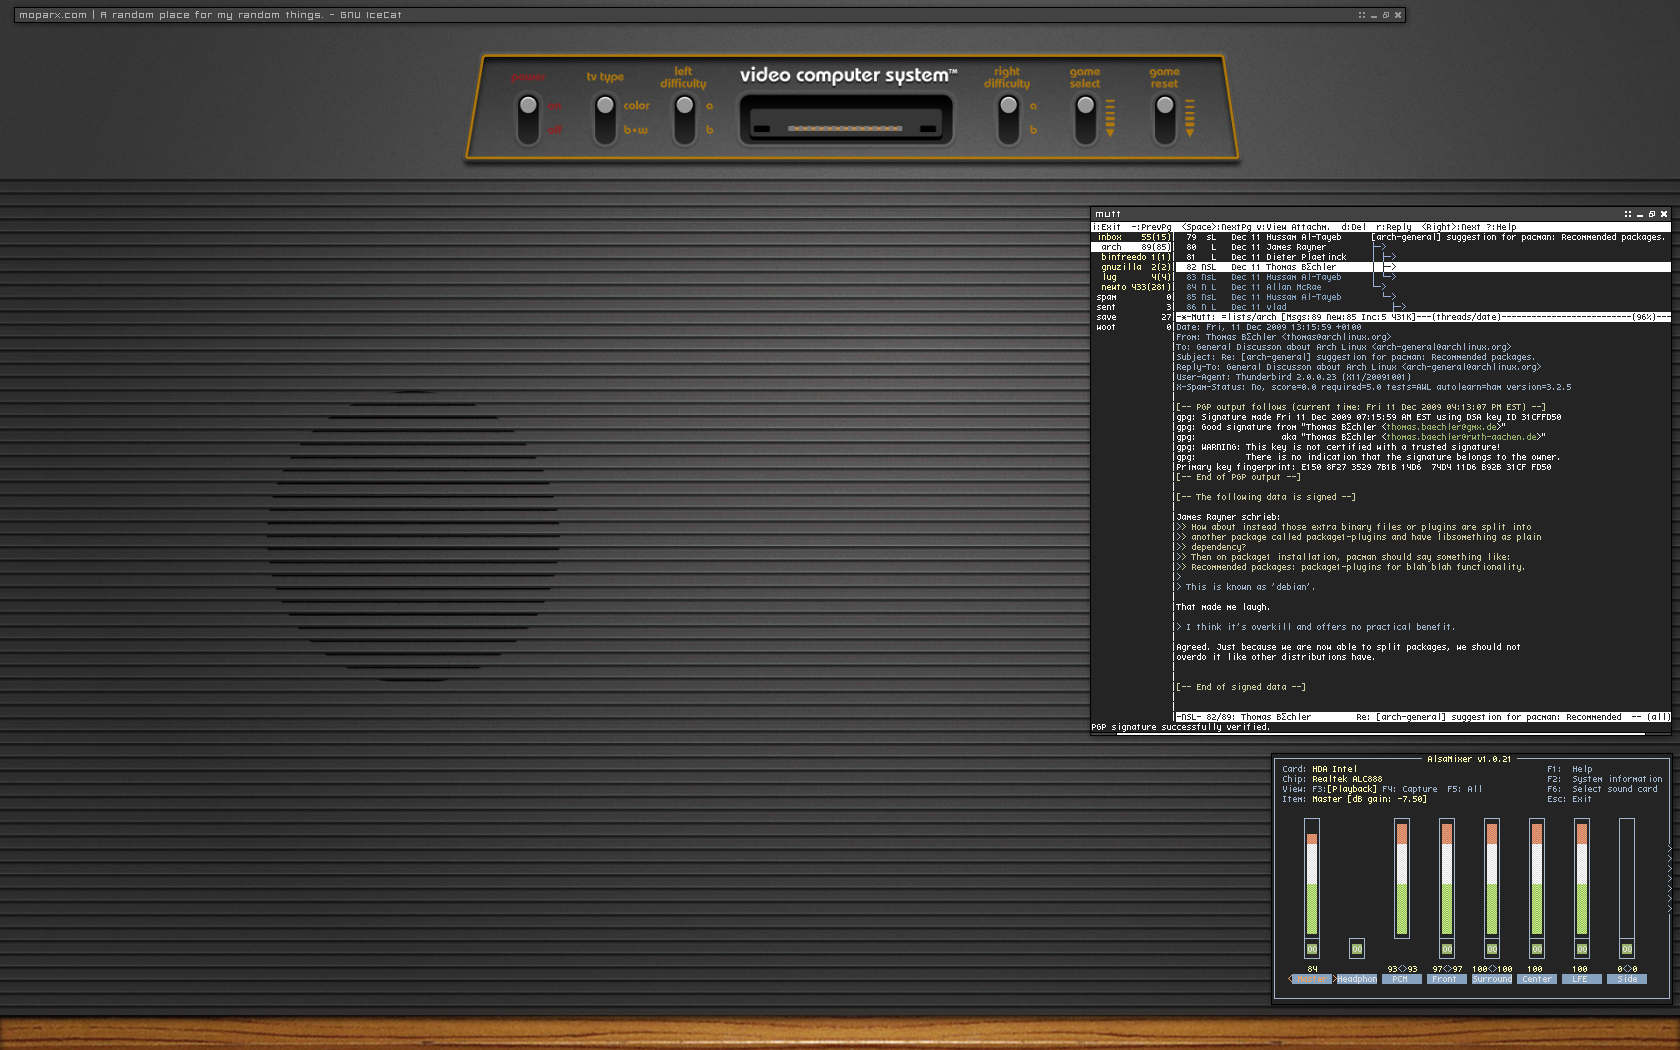Toggle the tv type color switch

tap(605, 117)
